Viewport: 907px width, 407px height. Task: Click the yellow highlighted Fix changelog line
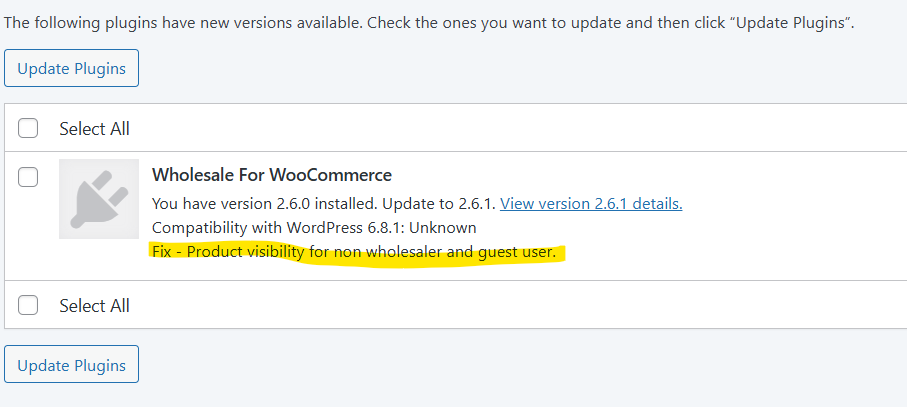click(354, 252)
